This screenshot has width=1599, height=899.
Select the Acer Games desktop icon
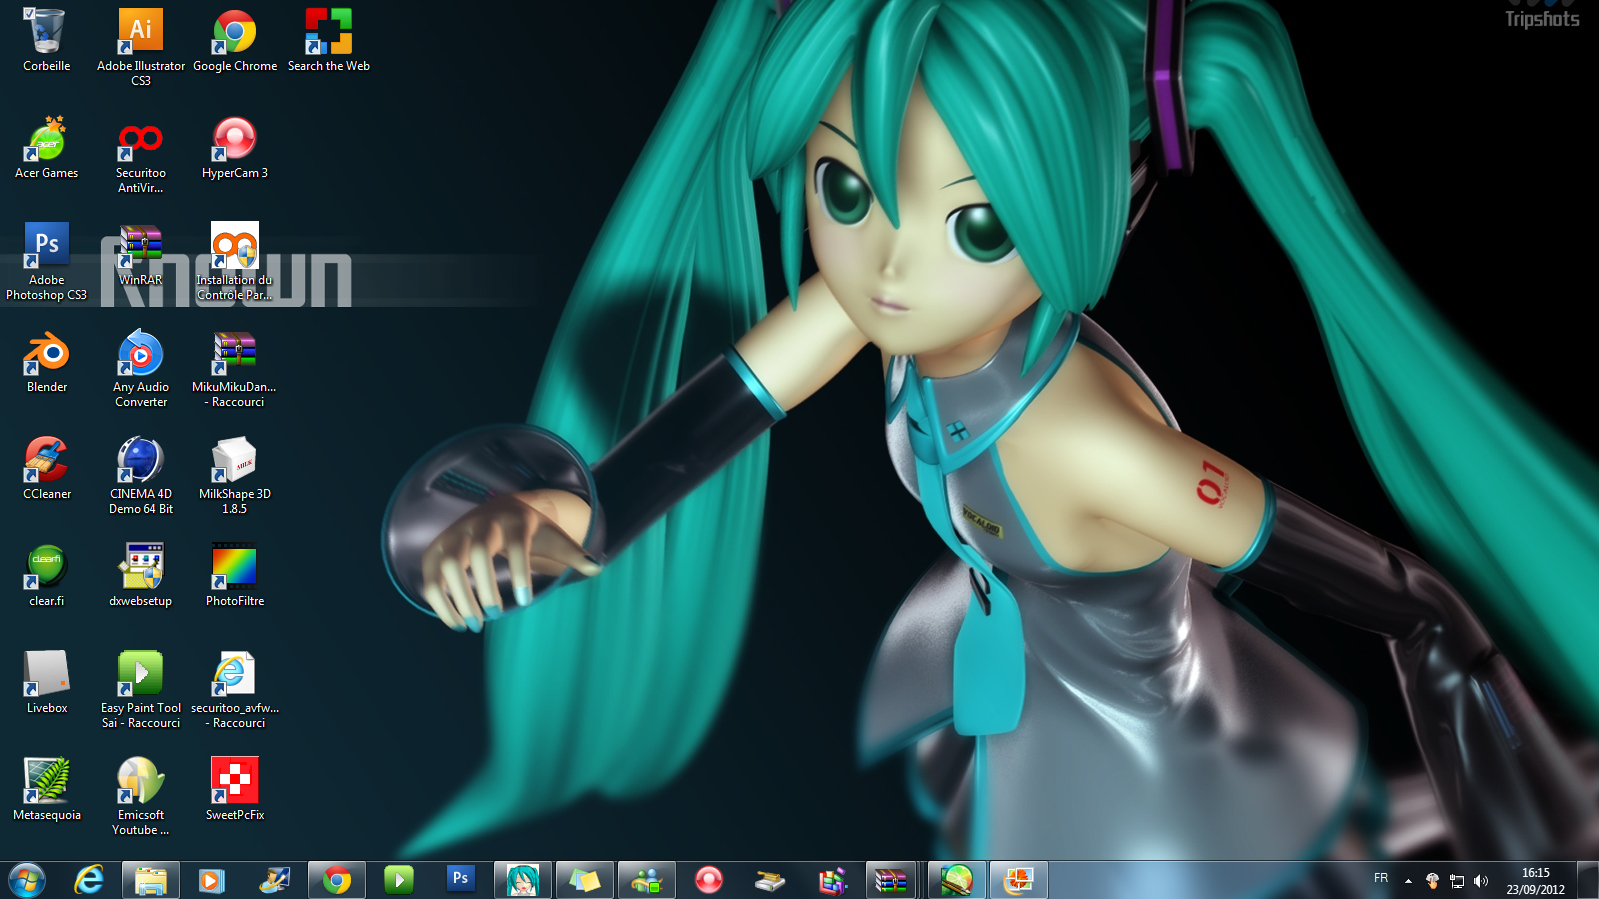coord(46,148)
